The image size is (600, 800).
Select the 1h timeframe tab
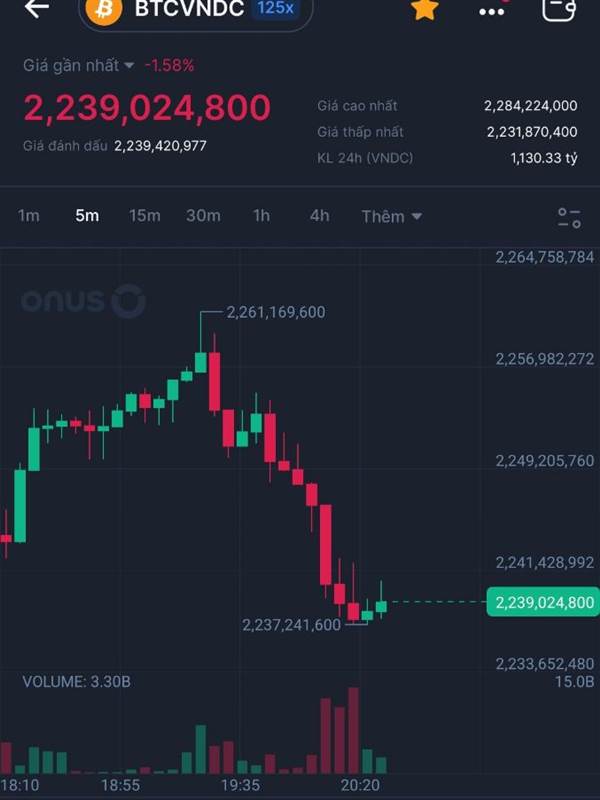point(261,216)
